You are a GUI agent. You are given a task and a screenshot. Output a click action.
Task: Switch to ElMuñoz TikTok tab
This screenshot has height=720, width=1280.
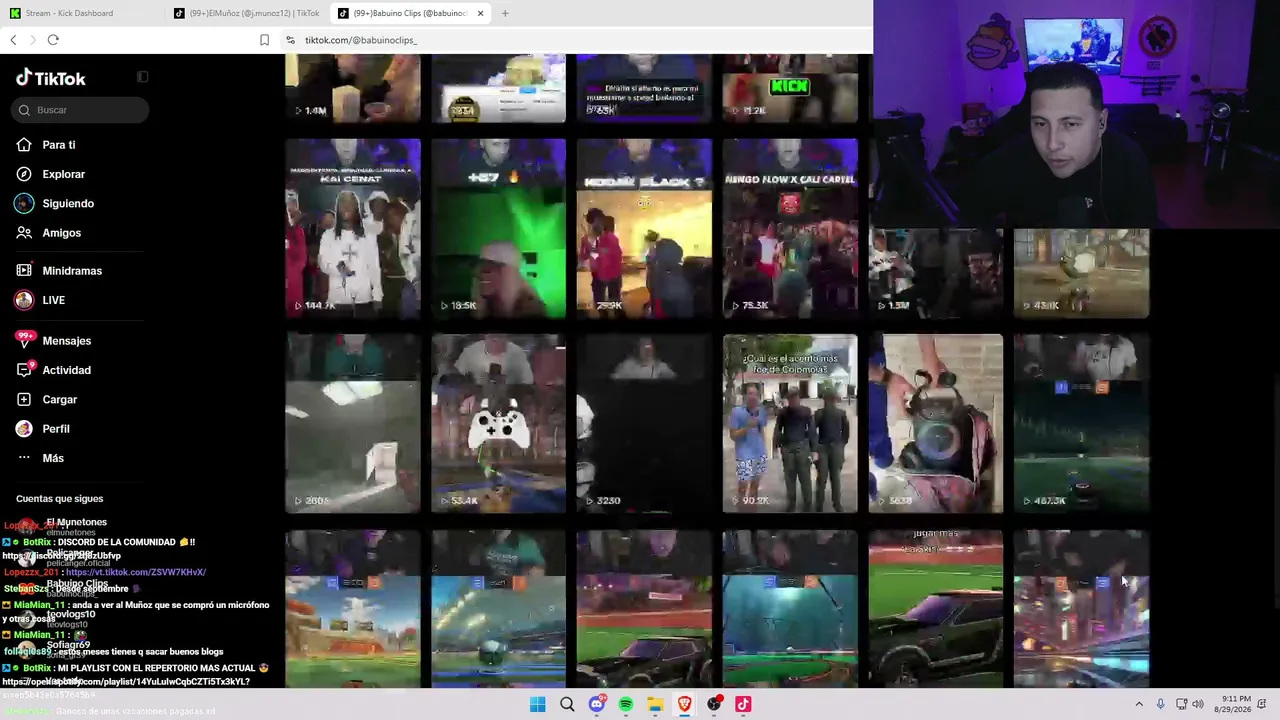pos(247,13)
